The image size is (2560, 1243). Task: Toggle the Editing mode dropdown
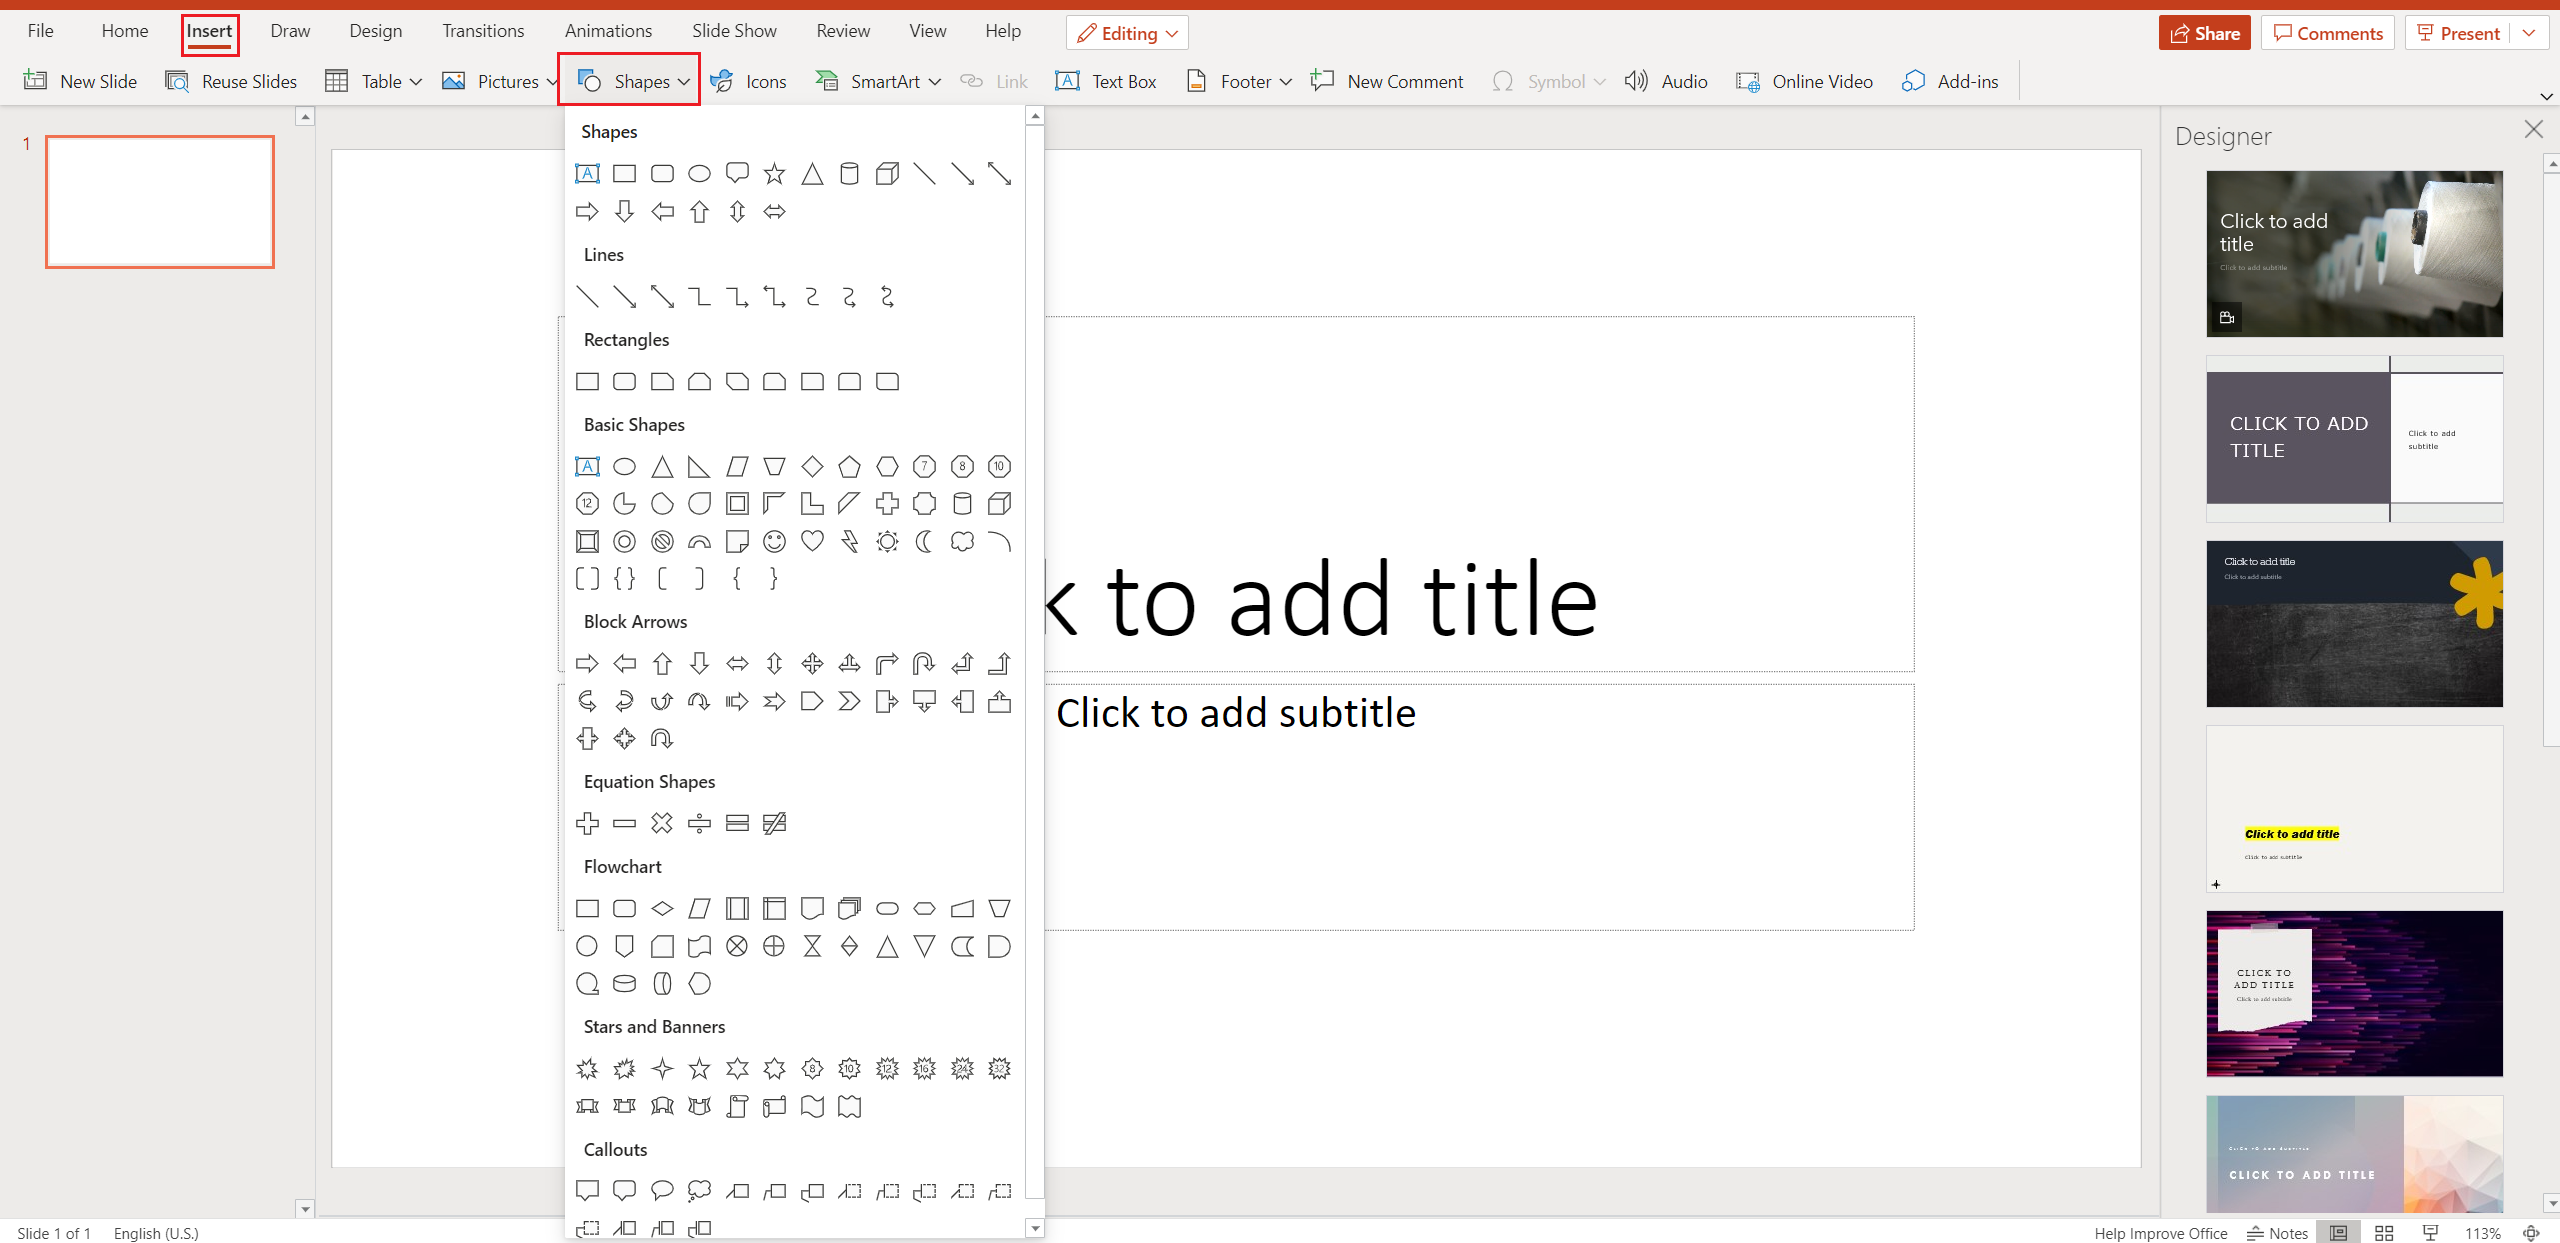click(1130, 31)
